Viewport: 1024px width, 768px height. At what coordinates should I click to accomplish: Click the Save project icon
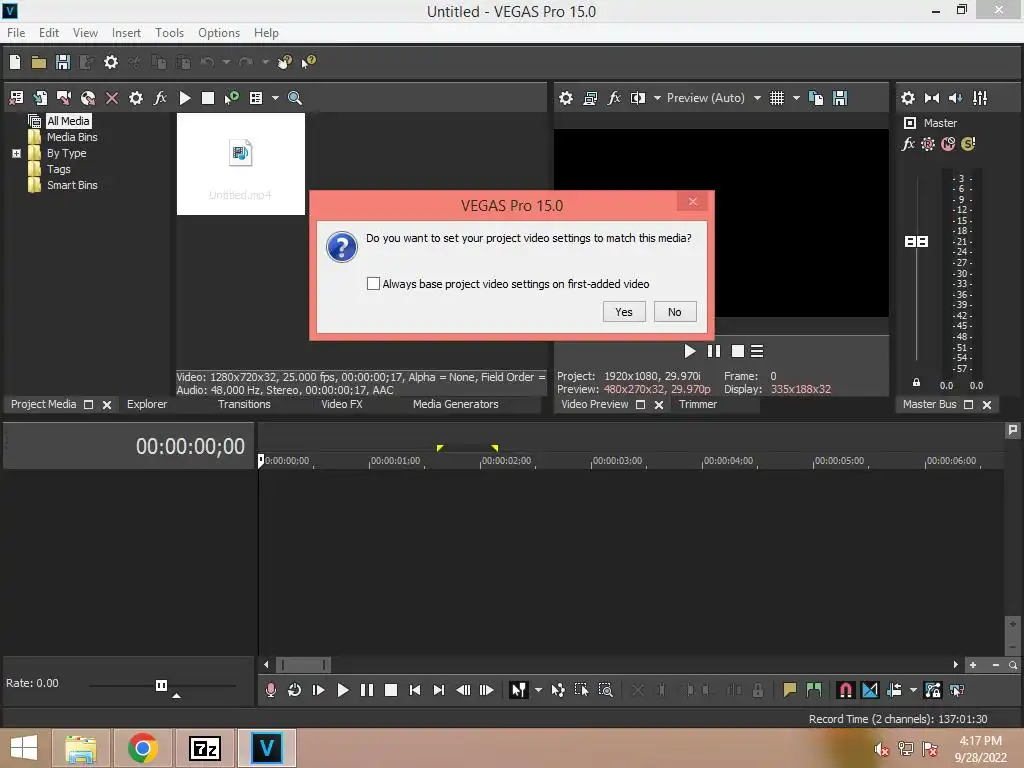[63, 62]
